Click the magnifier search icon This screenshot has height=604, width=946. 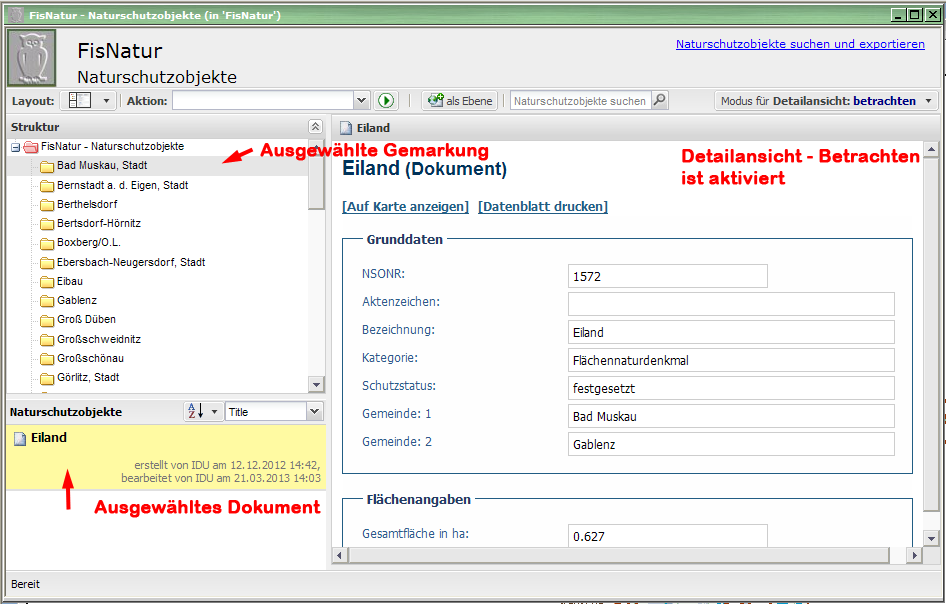pyautogui.click(x=659, y=101)
